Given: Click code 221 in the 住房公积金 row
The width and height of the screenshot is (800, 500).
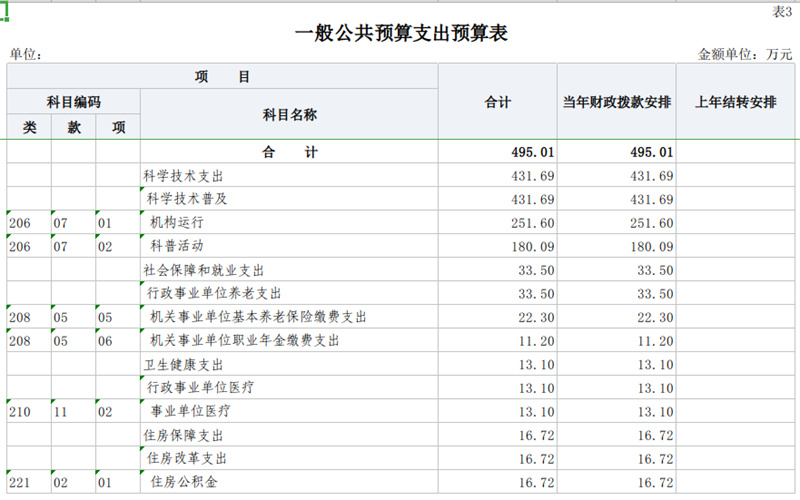Looking at the screenshot, I should [19, 482].
